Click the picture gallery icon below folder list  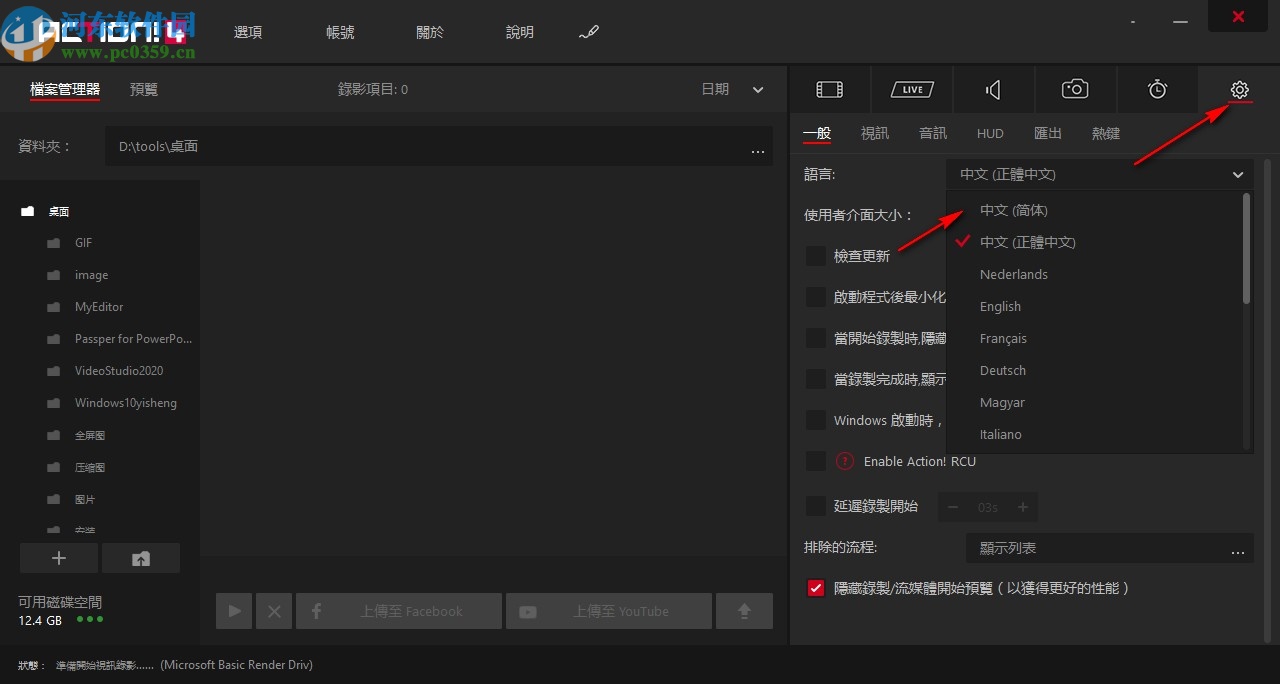[x=141, y=558]
